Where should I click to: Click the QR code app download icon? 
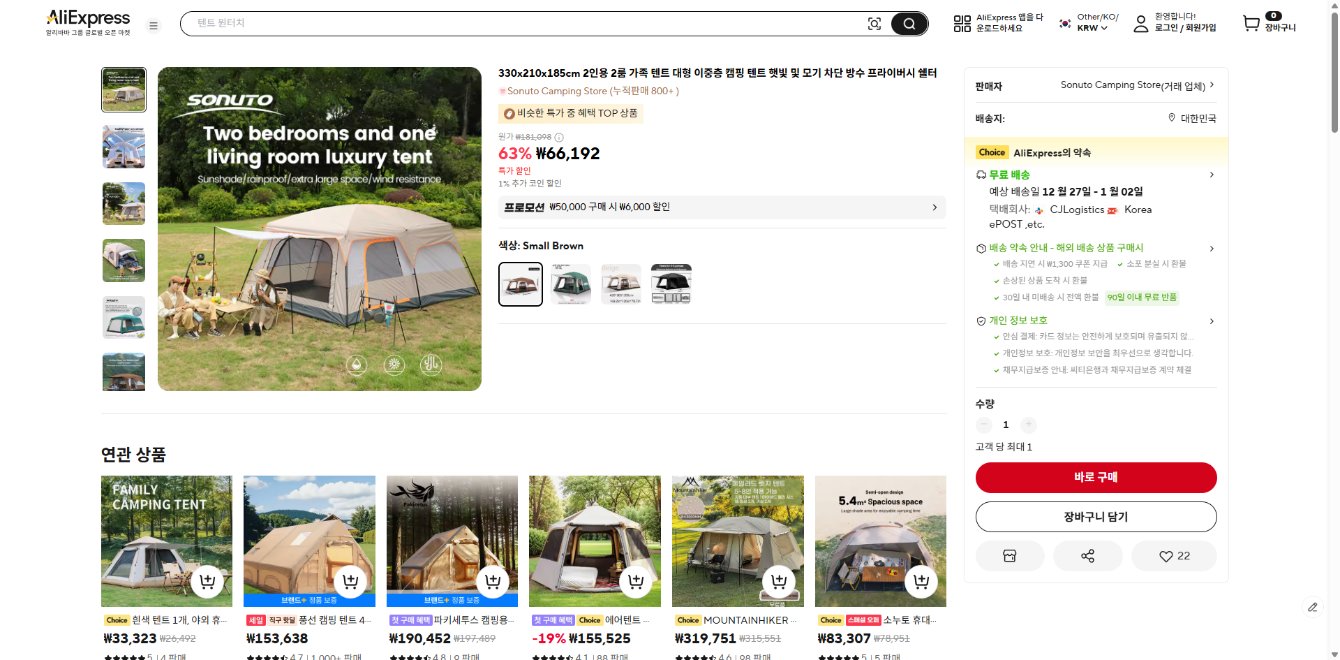pyautogui.click(x=962, y=24)
